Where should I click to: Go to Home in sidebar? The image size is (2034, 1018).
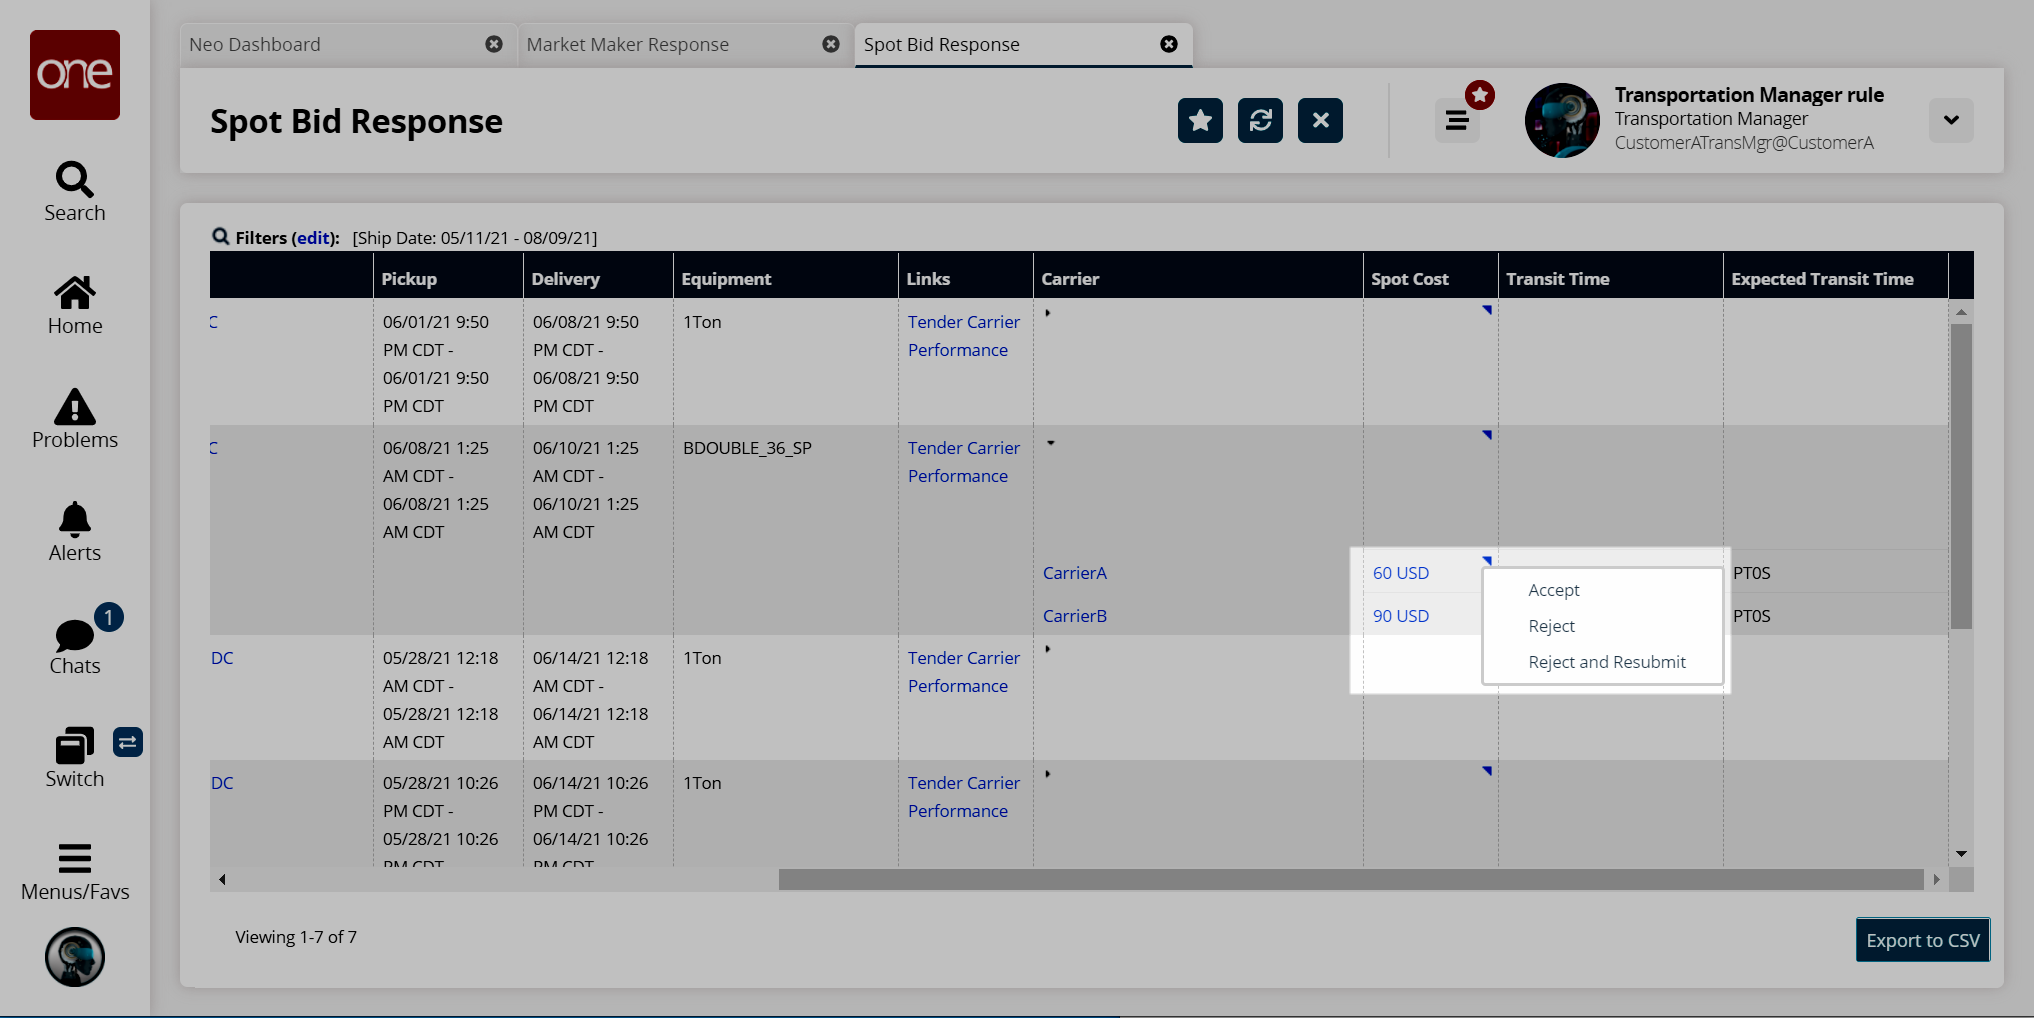[x=75, y=293]
